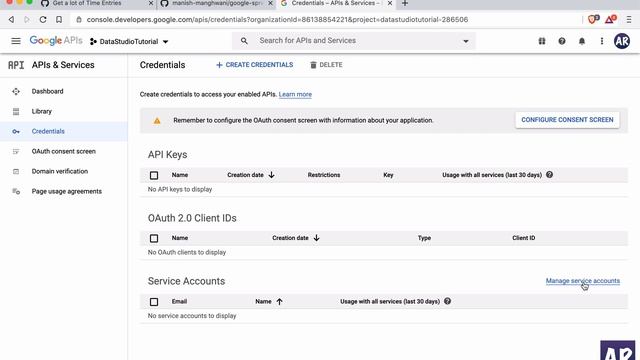Toggle the OAuth 2.0 Client IDs select-all checkbox
The image size is (640, 360).
154,238
